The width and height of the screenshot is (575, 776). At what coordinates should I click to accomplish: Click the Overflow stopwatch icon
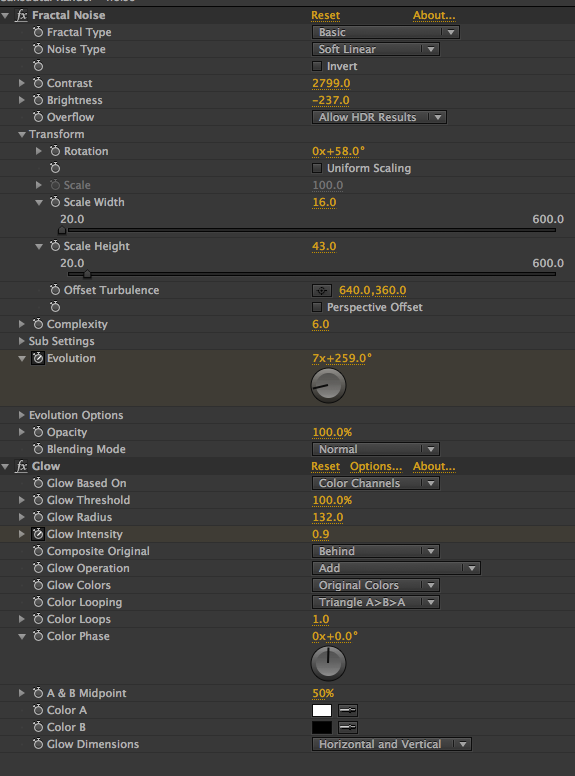coord(38,117)
